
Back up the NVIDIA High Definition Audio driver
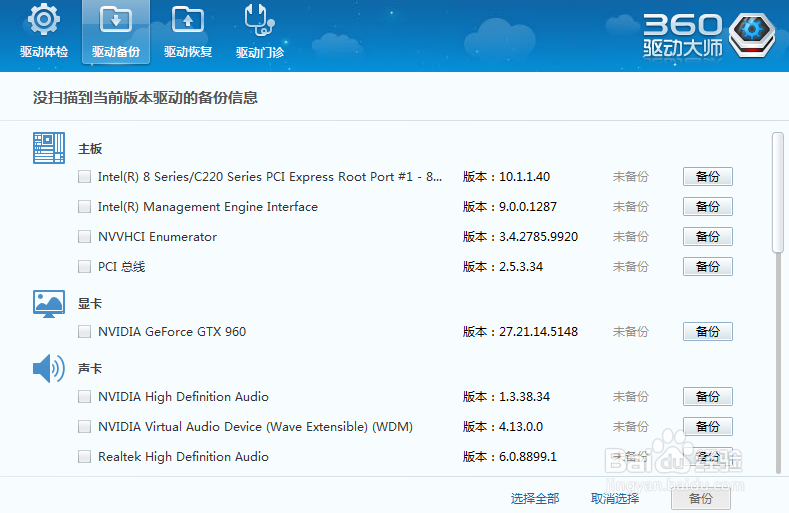point(707,397)
